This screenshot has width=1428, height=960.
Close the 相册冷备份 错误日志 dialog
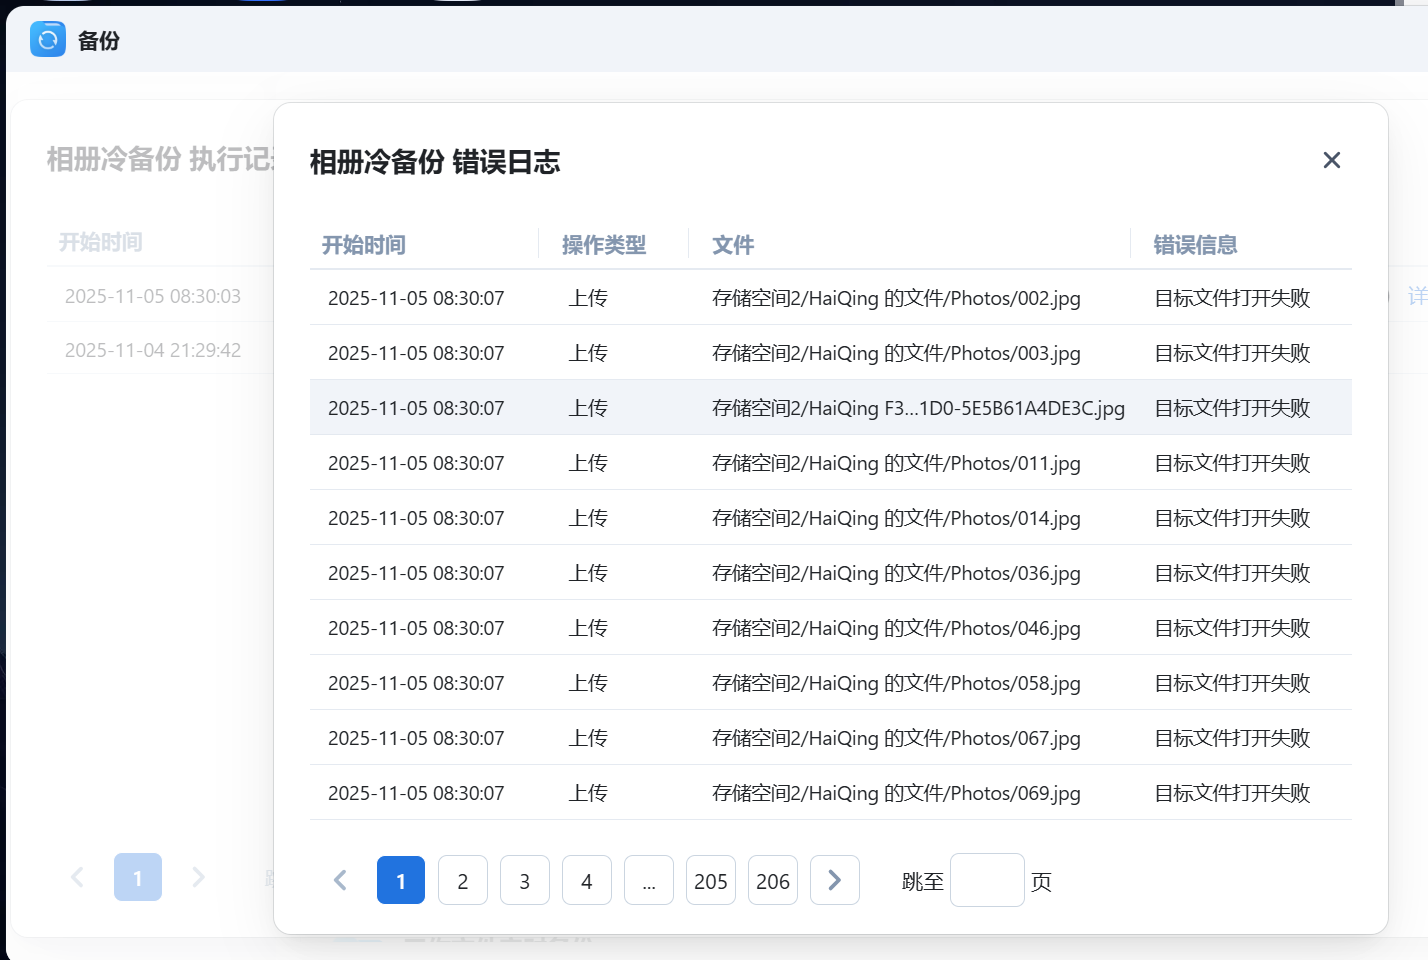pos(1331,160)
